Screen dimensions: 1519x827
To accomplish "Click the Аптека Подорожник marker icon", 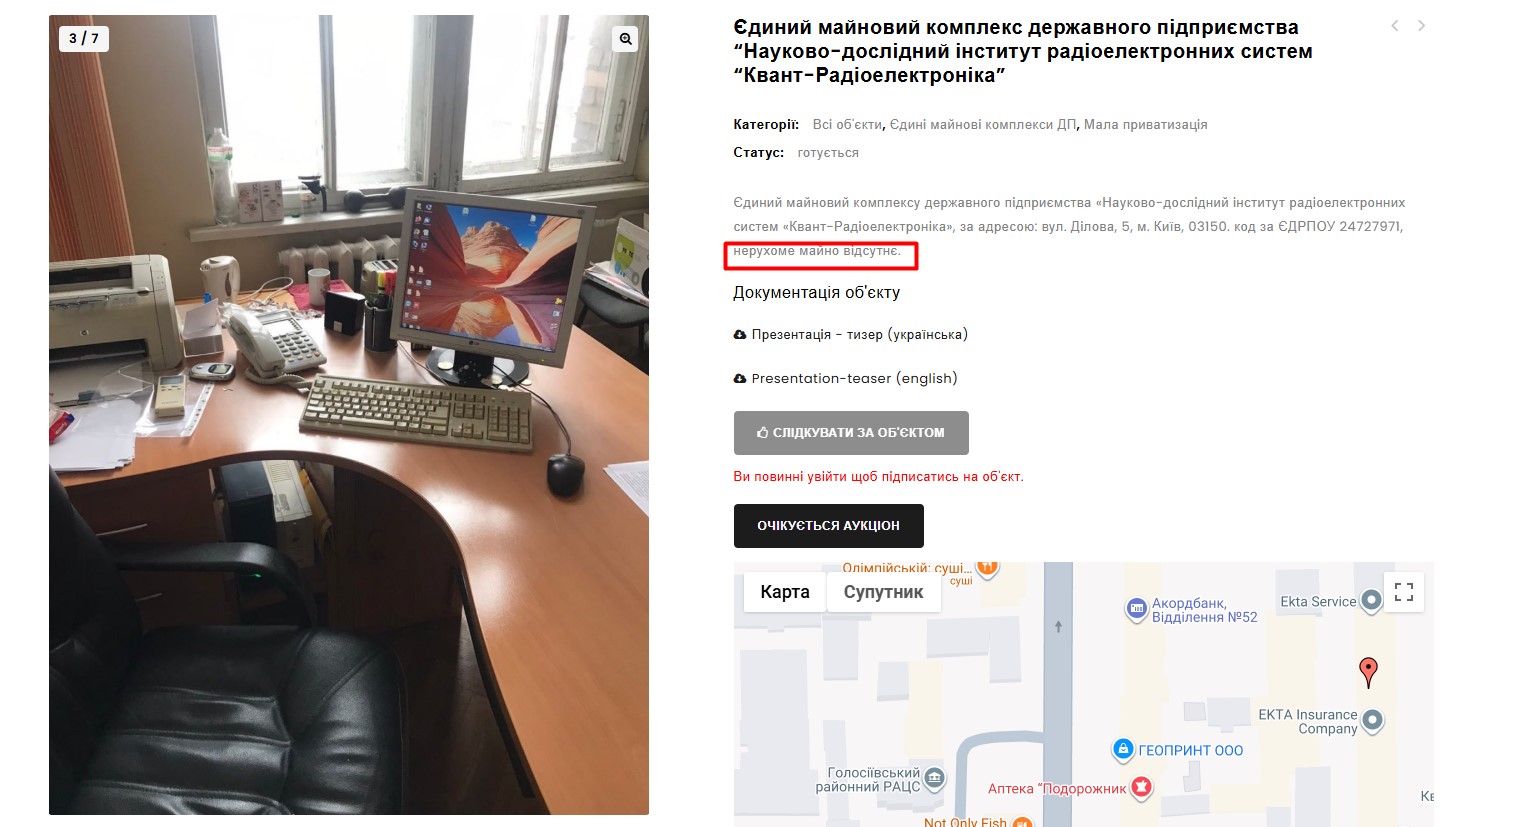I will 1141,788.
